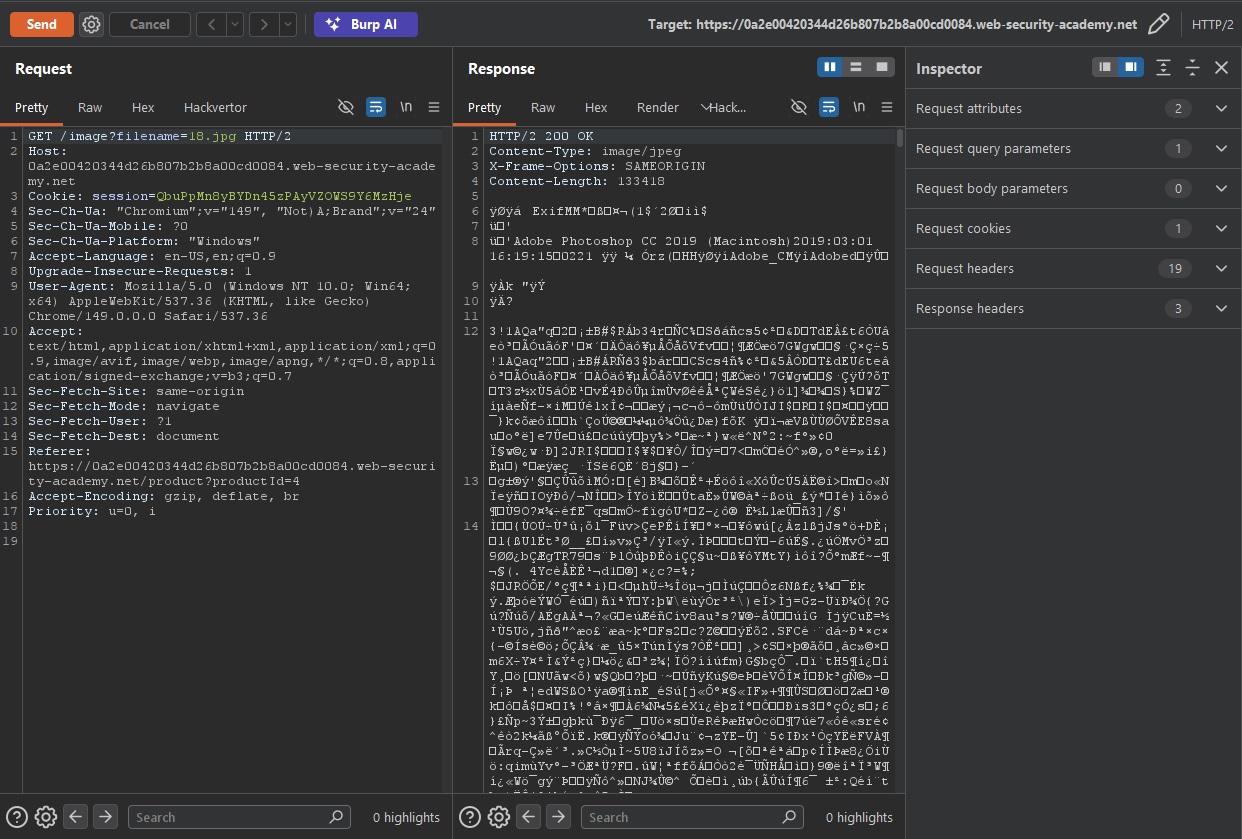Switch to the Hackvertor request tab
Viewport: 1242px width, 839px height.
[x=215, y=107]
